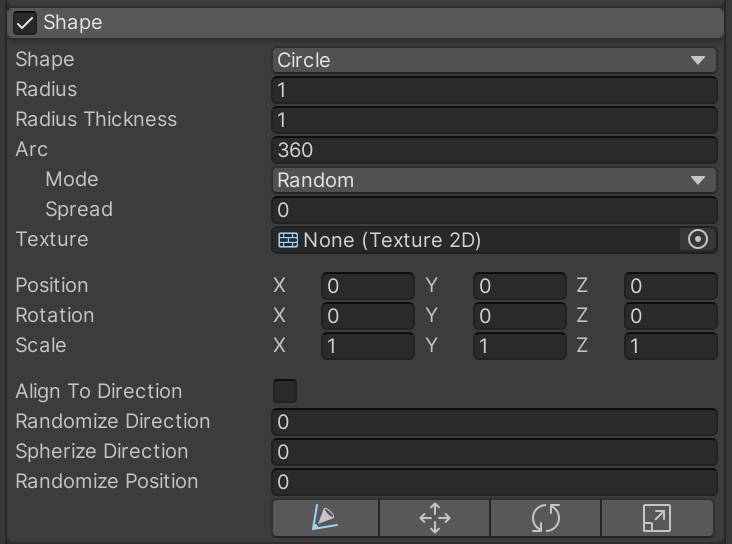
Task: Click the Randomize Direction value field
Action: [x=494, y=422]
